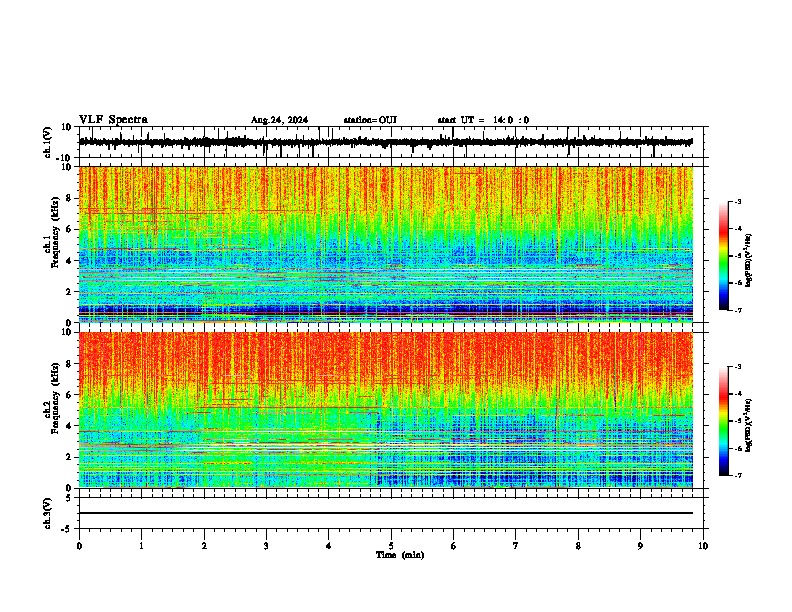Screen dimensions: 792x612
Task: Click time axis tick label 9
Action: click(x=640, y=546)
